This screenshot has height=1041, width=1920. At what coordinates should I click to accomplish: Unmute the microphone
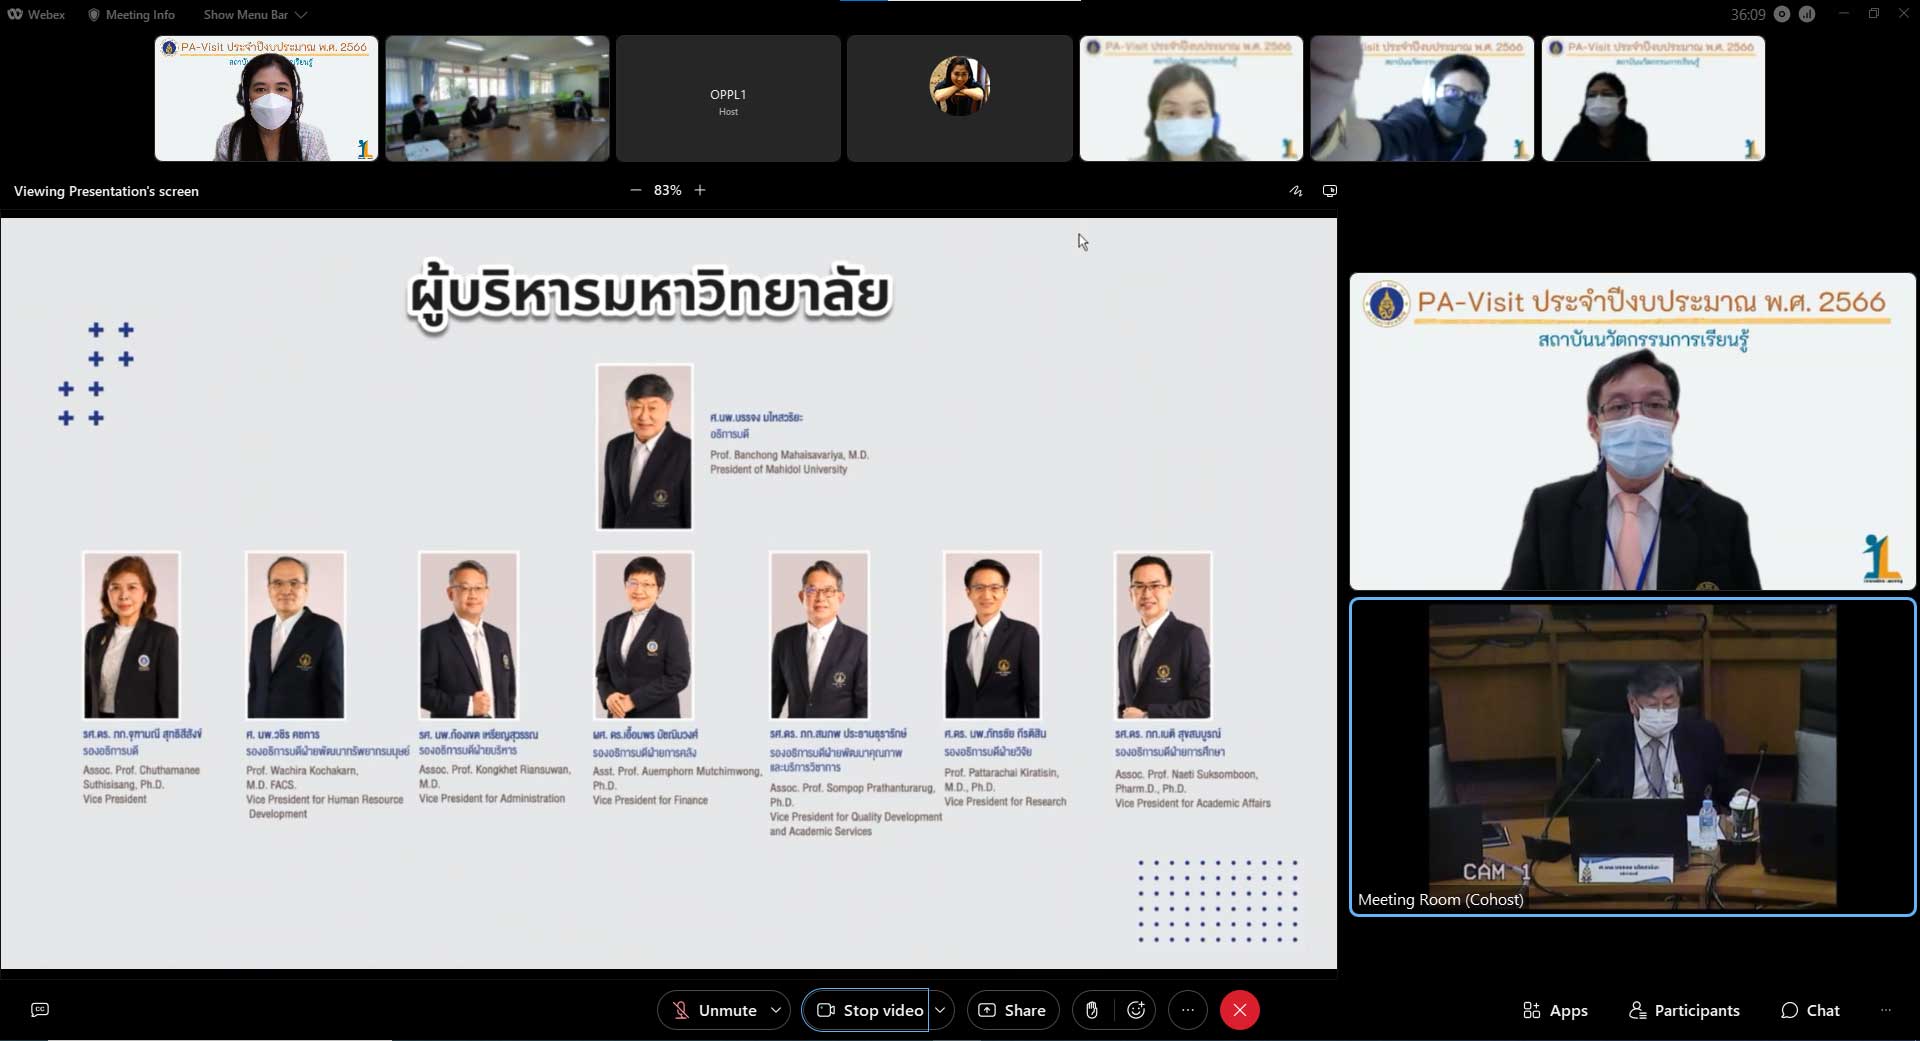coord(714,1010)
